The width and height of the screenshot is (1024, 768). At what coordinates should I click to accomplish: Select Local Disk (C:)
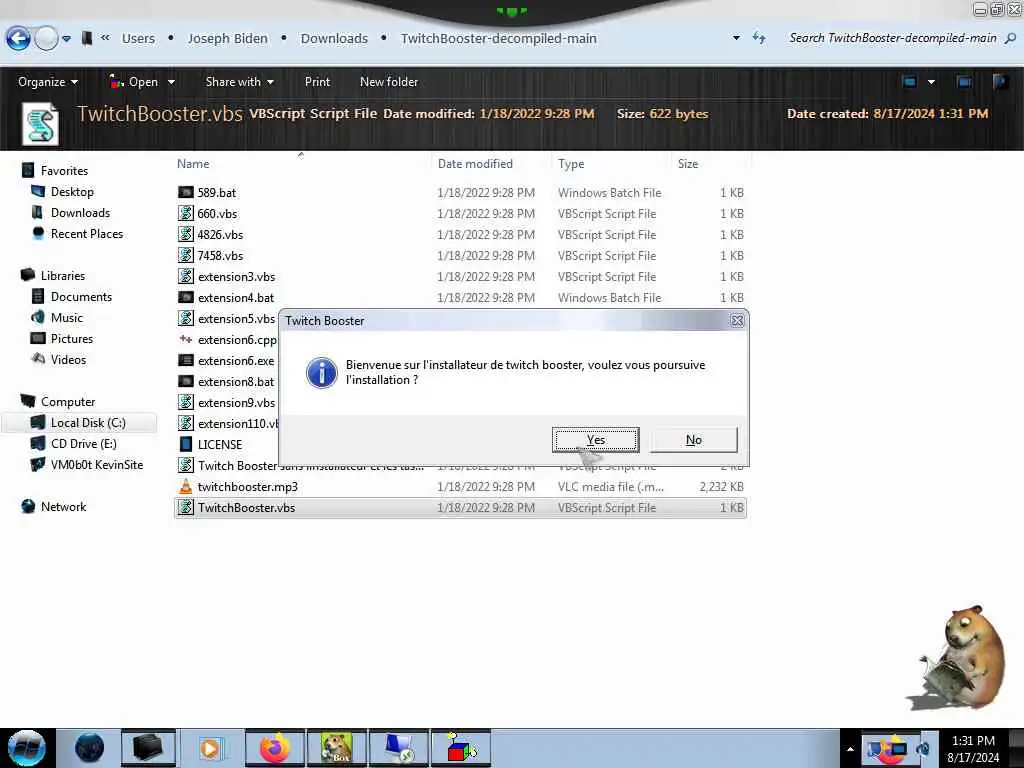pyautogui.click(x=88, y=423)
